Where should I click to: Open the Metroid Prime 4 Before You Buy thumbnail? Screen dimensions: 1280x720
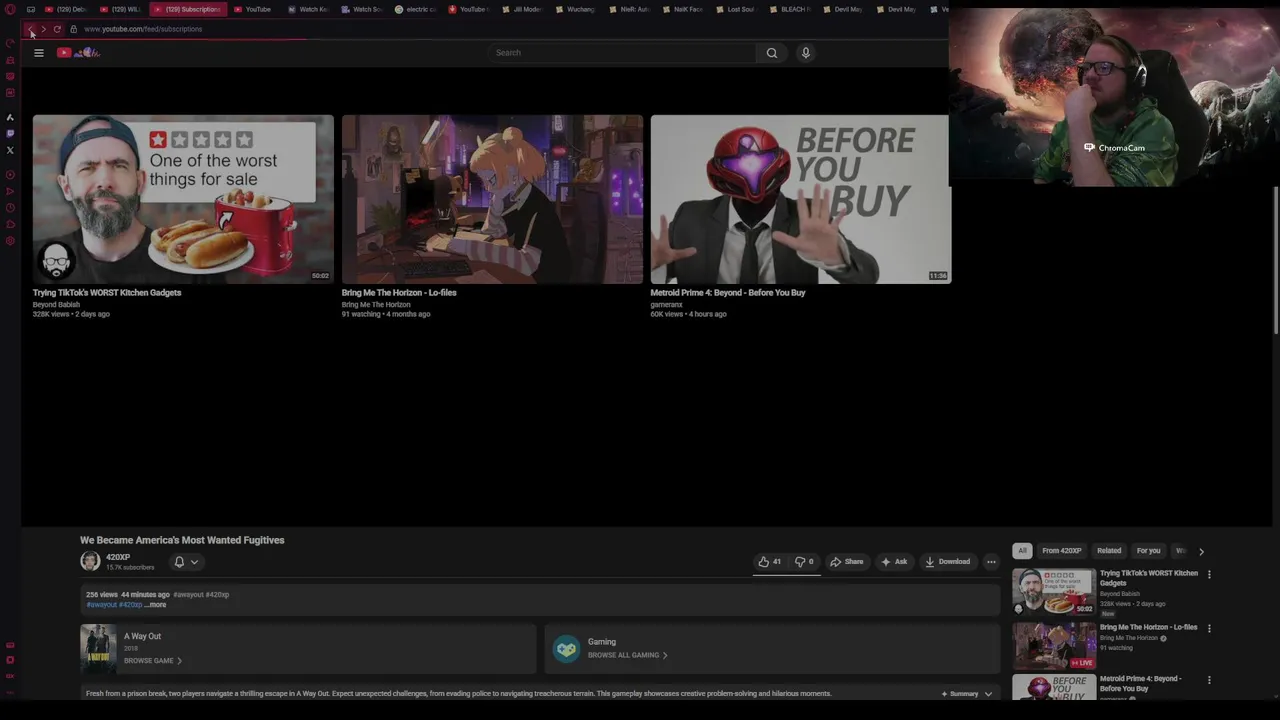800,199
